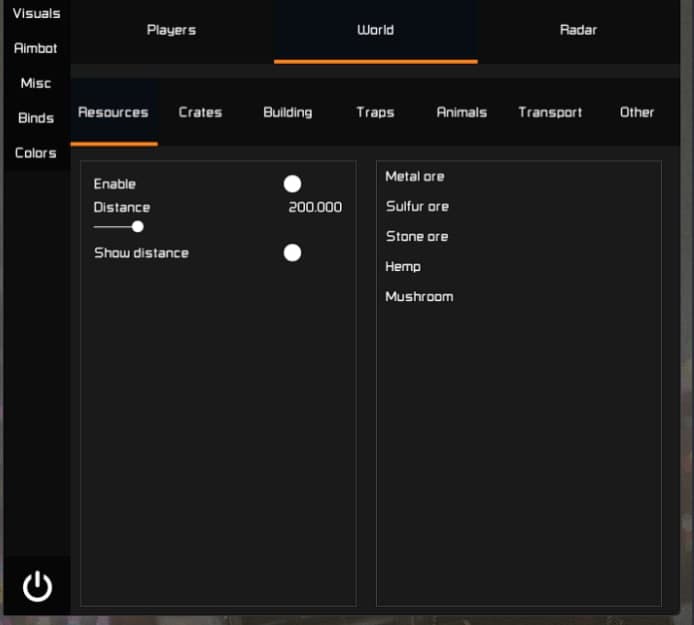
Task: Select the Other sub-tab
Action: point(636,112)
